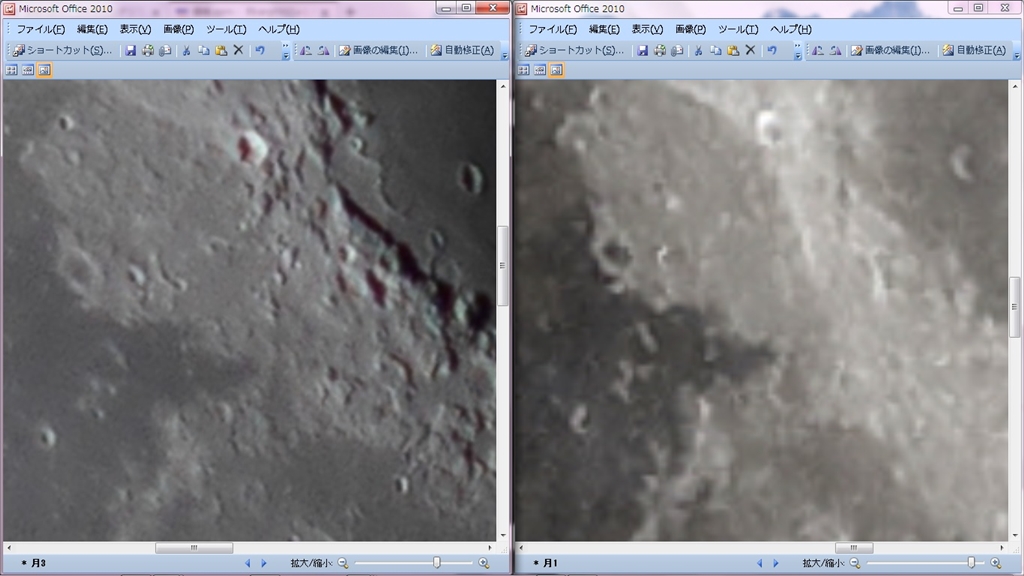Viewport: 1024px width, 576px height.
Task: Click zoom slider handle in right window
Action: point(971,563)
